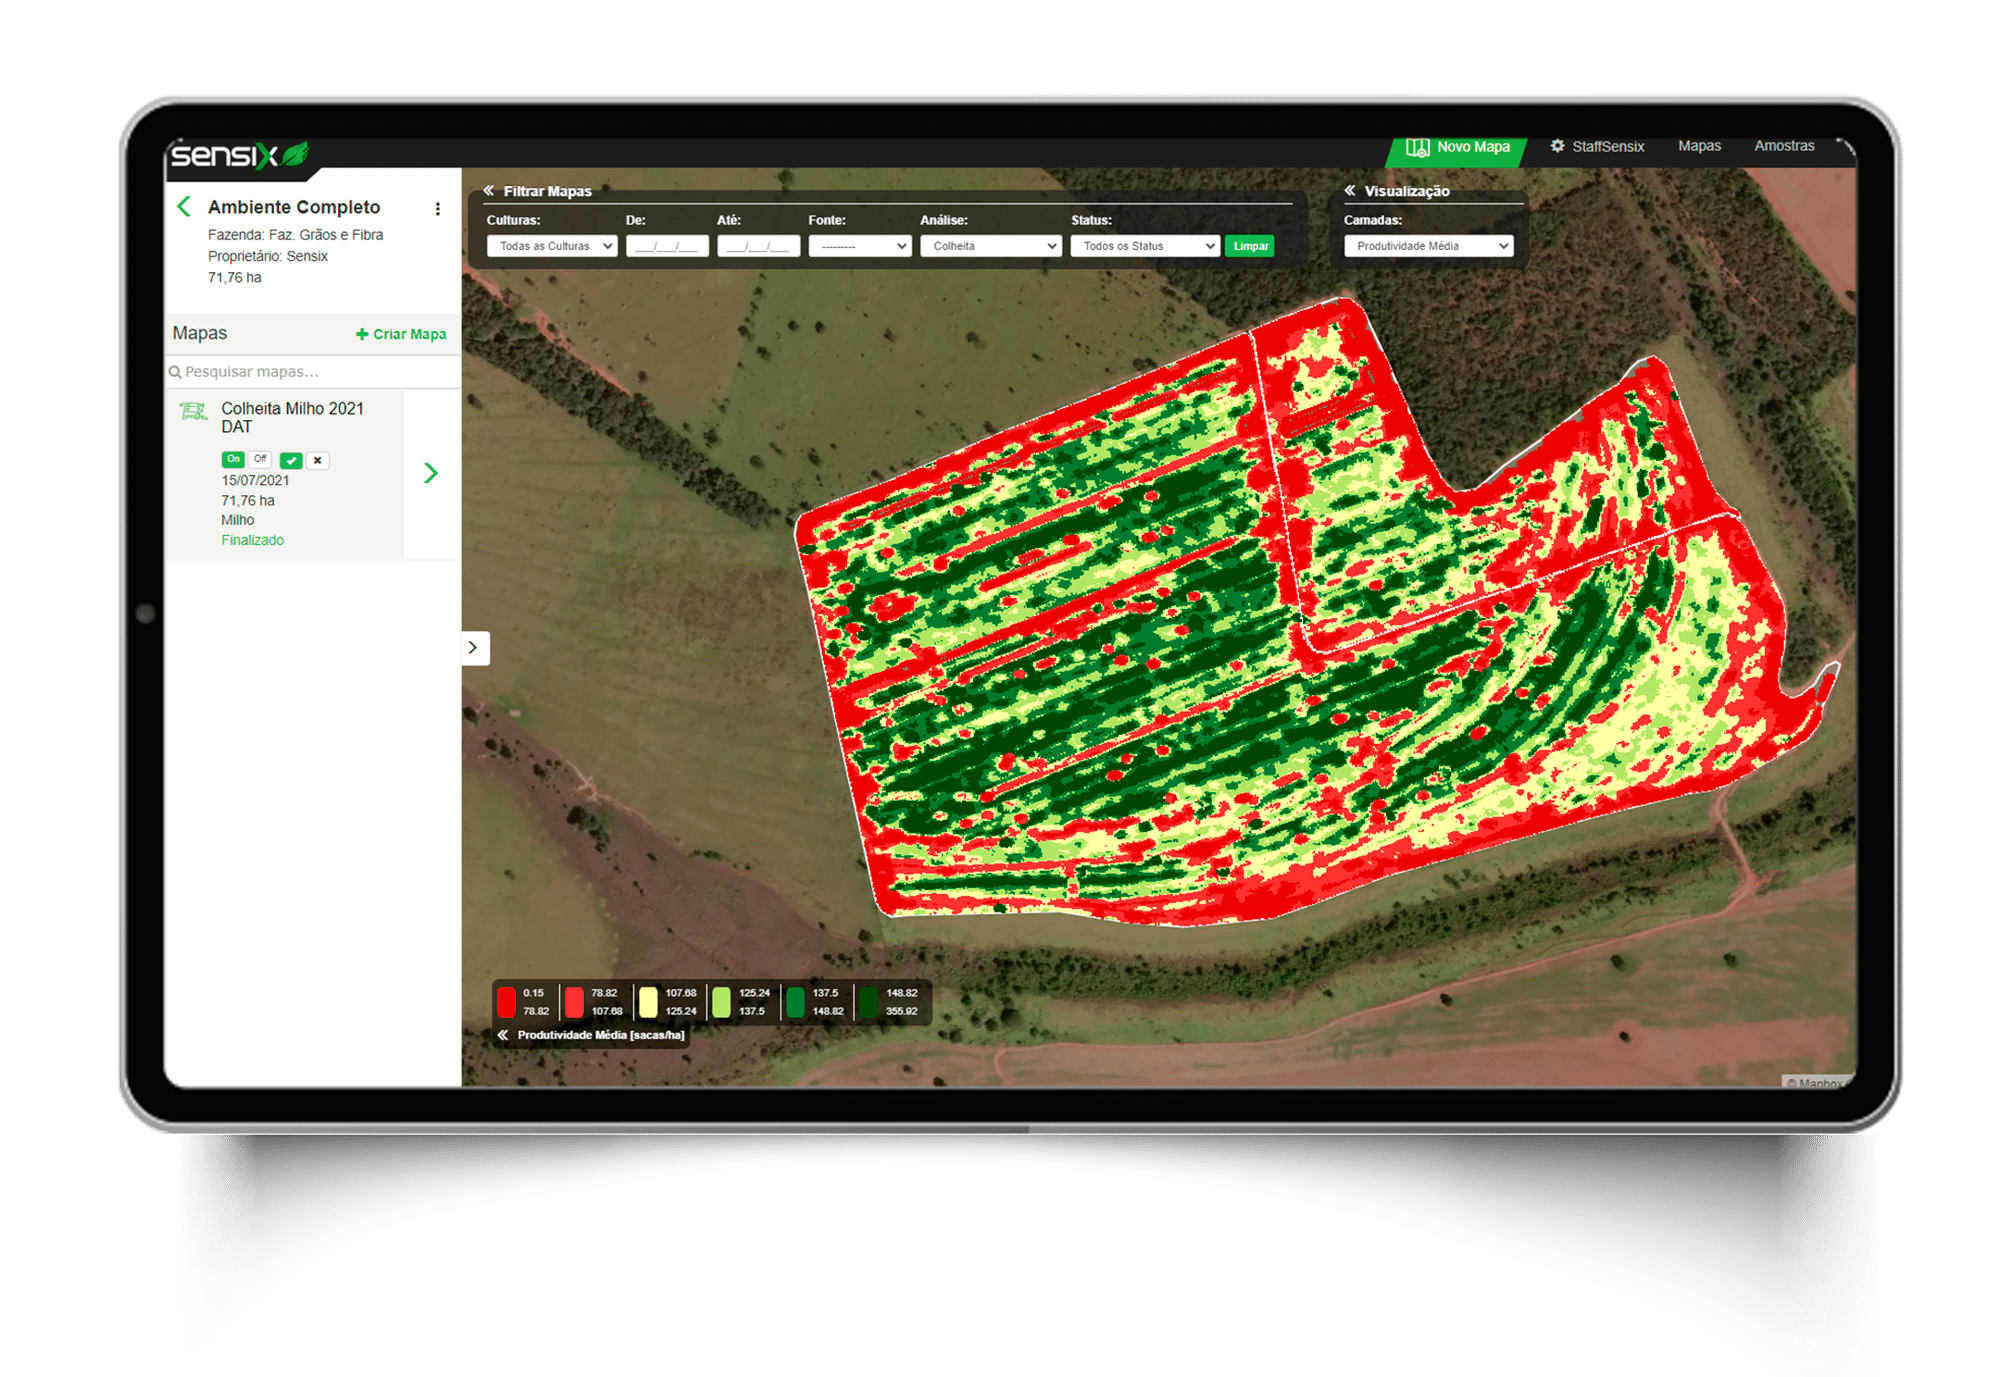Screen dimensions: 2000x1377
Task: Click the green check button on the map item
Action: (290, 460)
